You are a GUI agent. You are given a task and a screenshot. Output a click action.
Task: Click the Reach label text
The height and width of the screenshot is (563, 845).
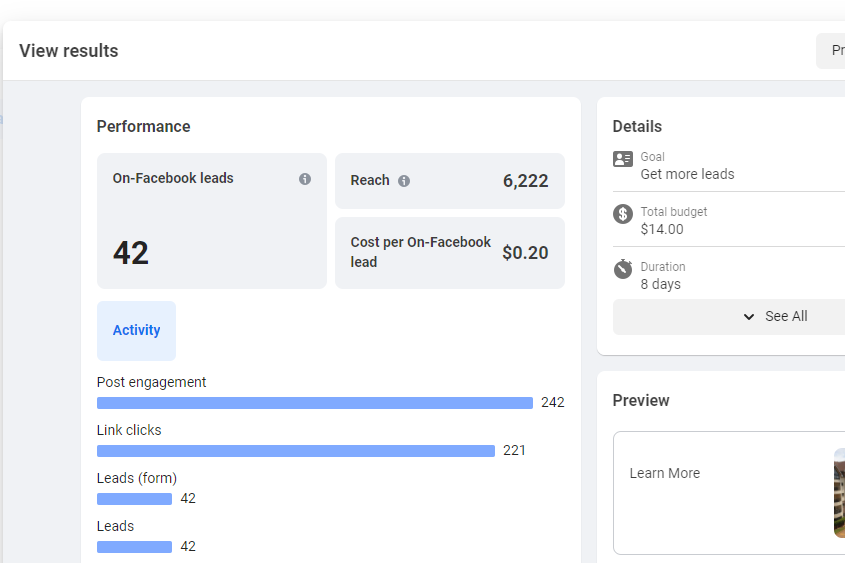(x=370, y=180)
